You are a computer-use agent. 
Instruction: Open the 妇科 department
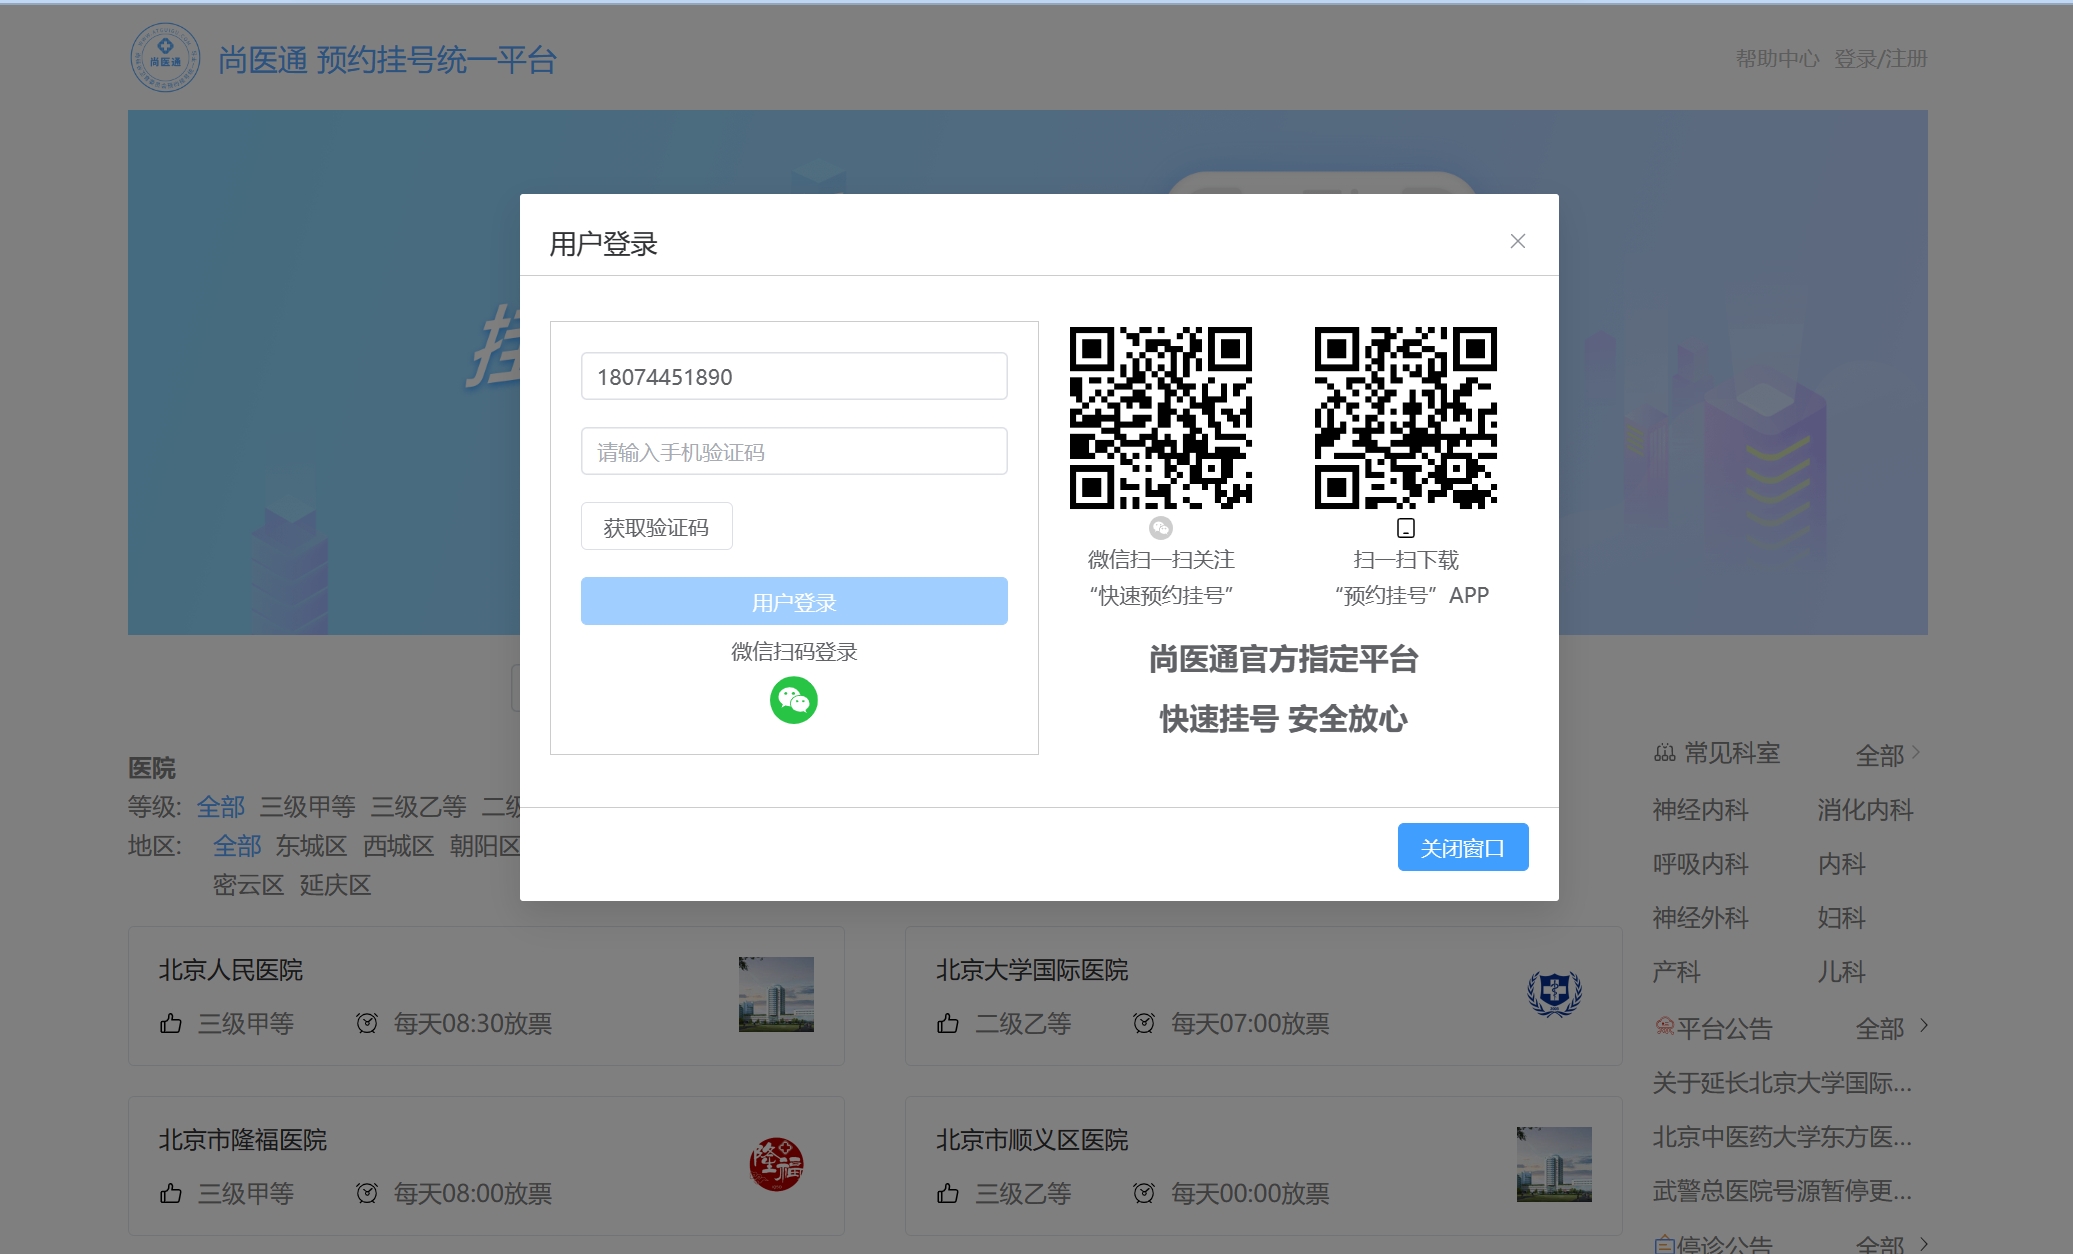(x=1841, y=918)
